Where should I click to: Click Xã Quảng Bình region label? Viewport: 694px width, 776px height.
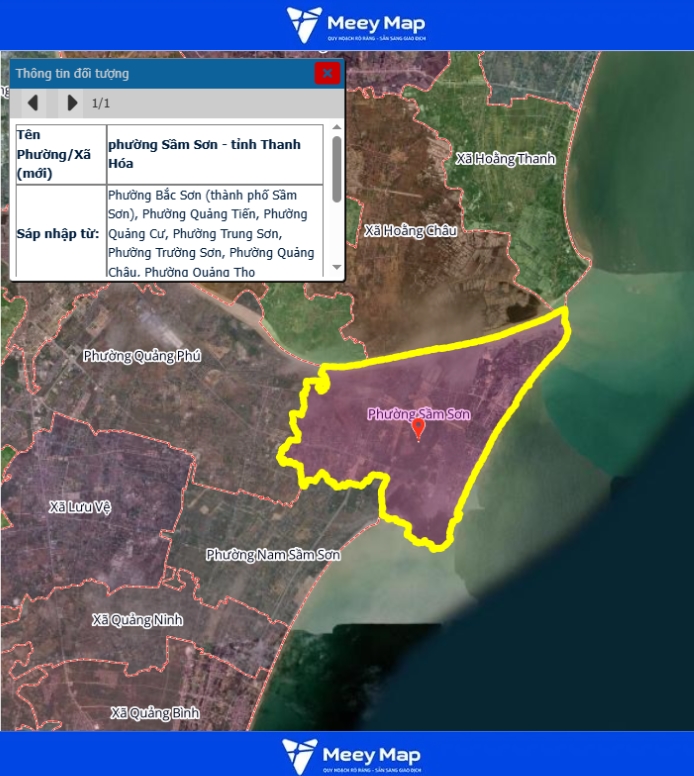155,712
